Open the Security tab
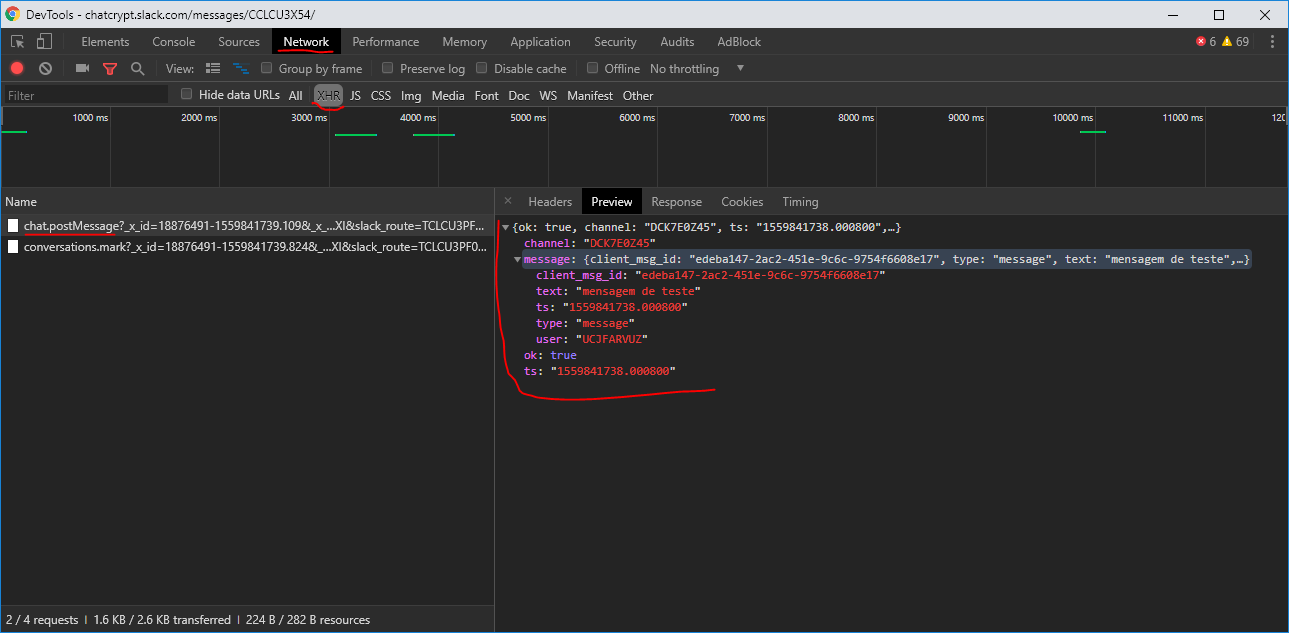Image resolution: width=1289 pixels, height=633 pixels. coord(615,42)
